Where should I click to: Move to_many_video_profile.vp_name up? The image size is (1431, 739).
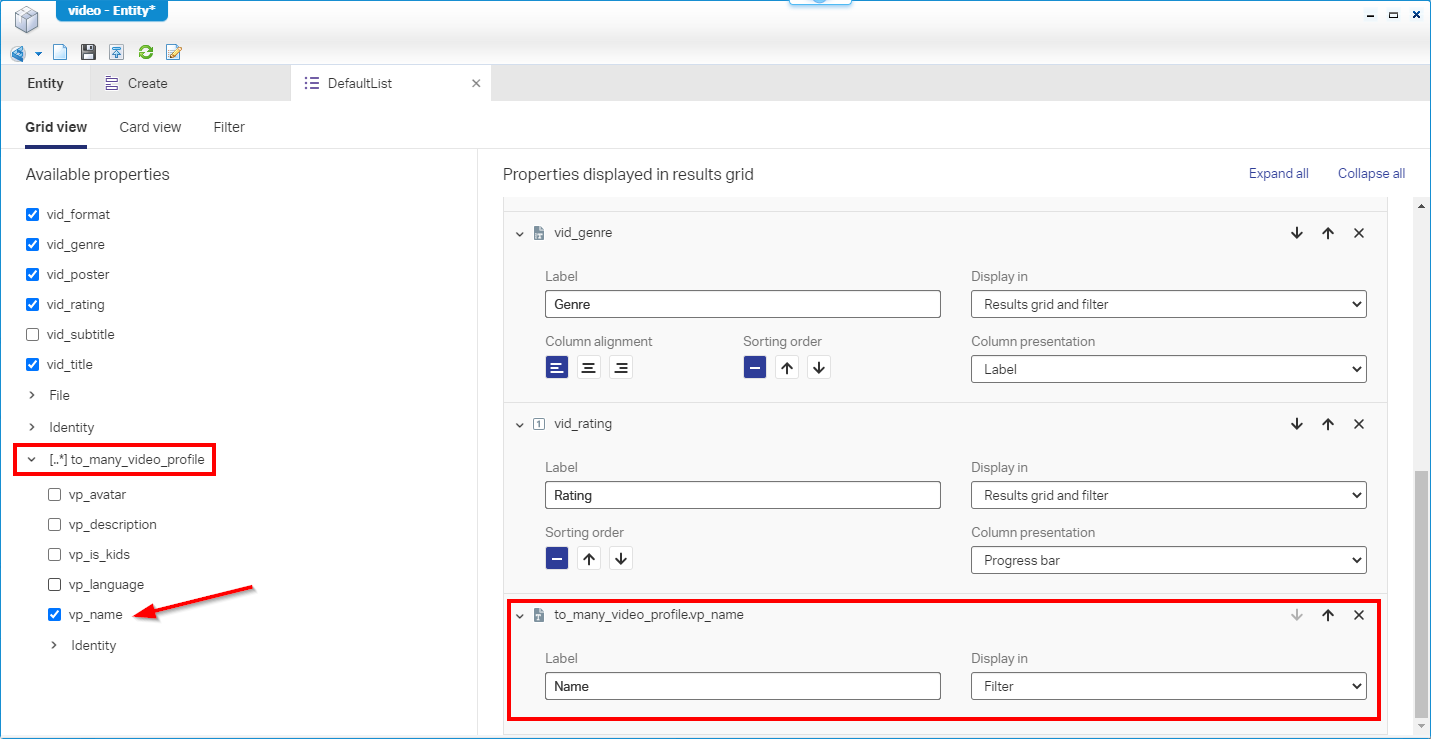(1328, 615)
